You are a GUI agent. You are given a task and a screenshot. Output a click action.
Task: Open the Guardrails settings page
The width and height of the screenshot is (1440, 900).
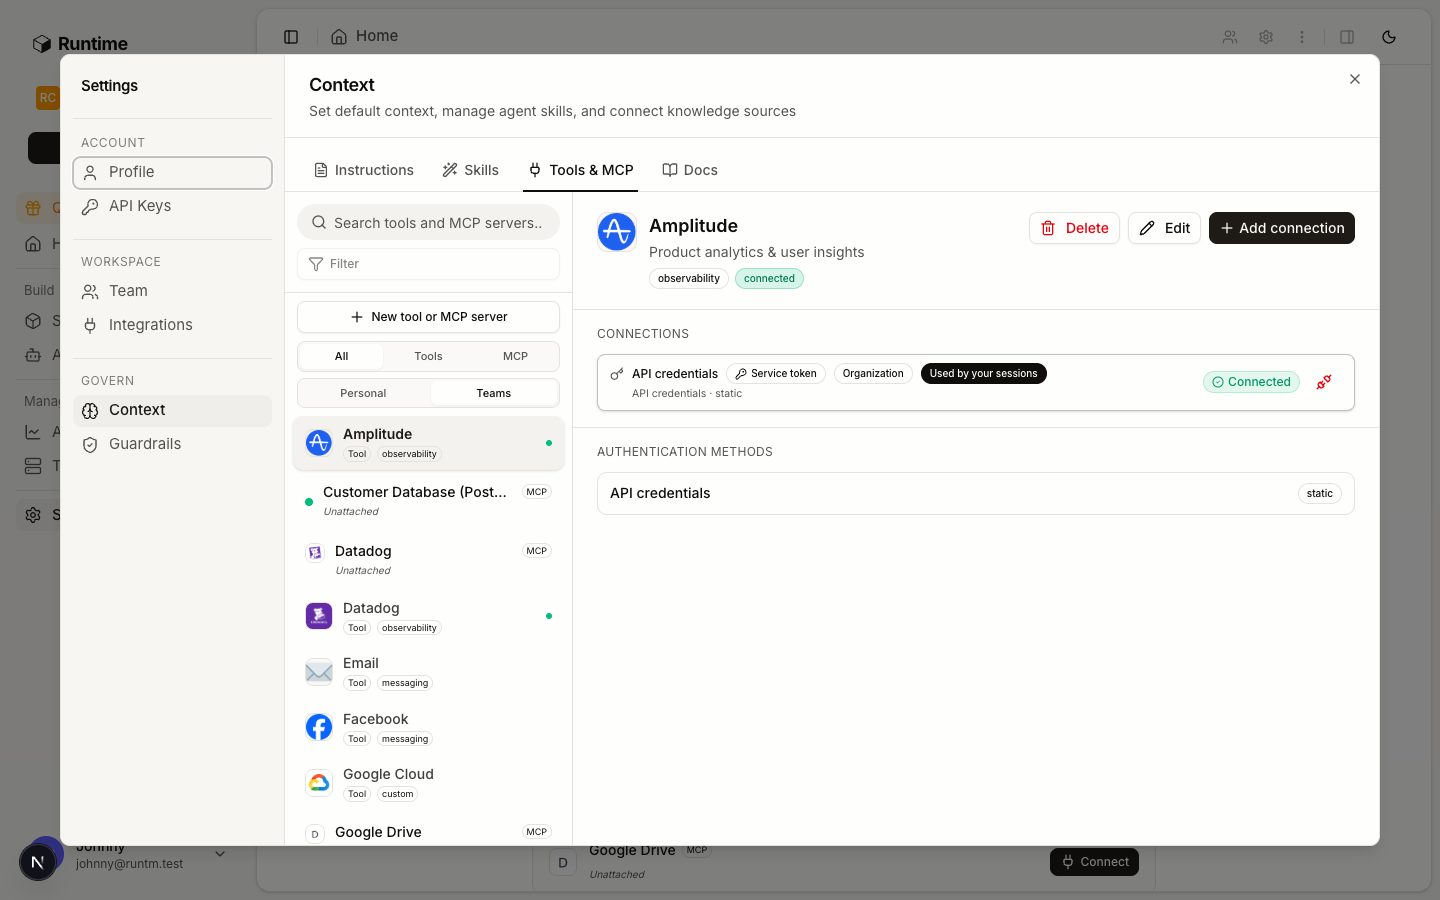(172, 444)
